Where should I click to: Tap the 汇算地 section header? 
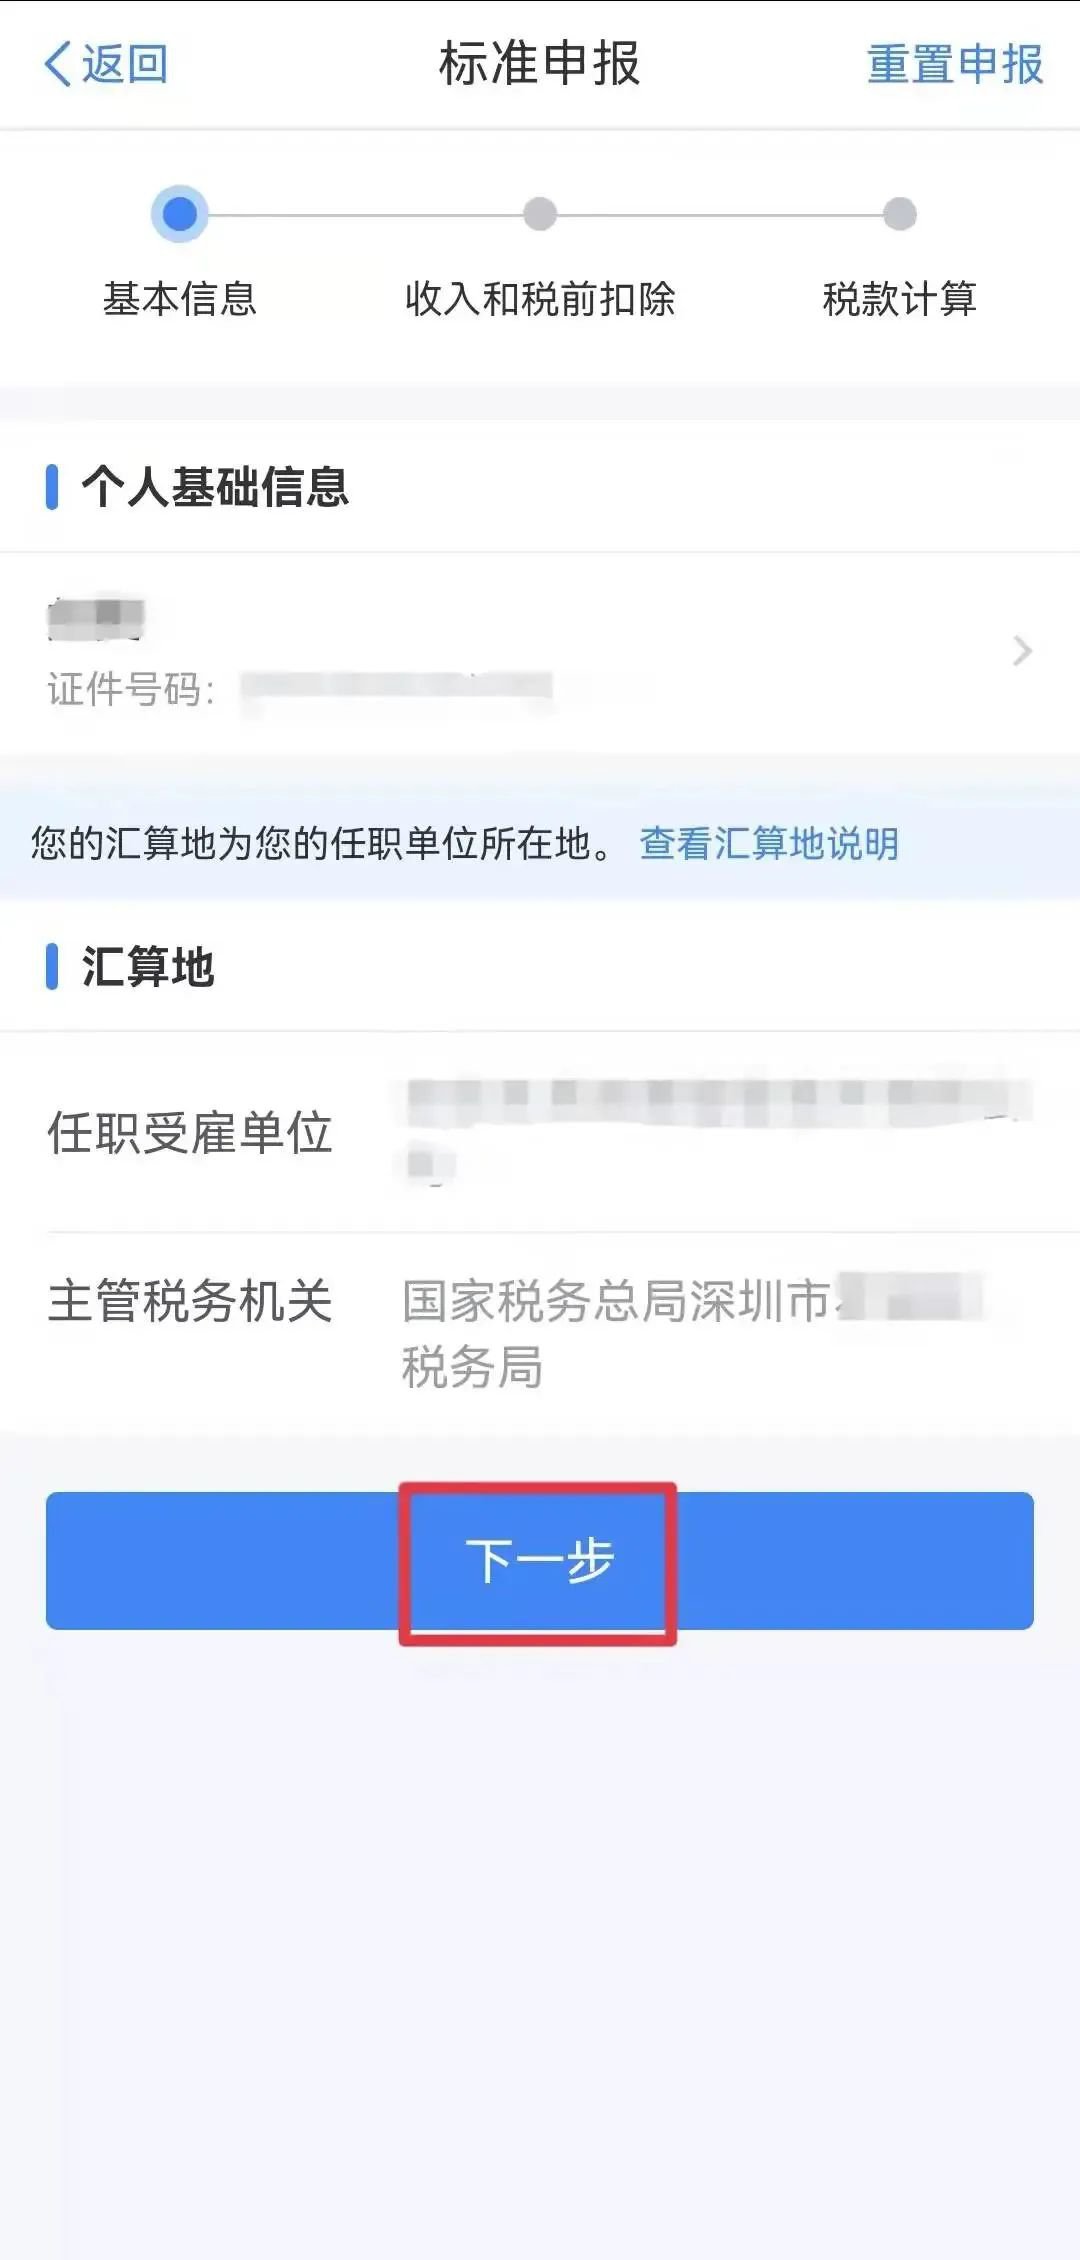point(148,967)
